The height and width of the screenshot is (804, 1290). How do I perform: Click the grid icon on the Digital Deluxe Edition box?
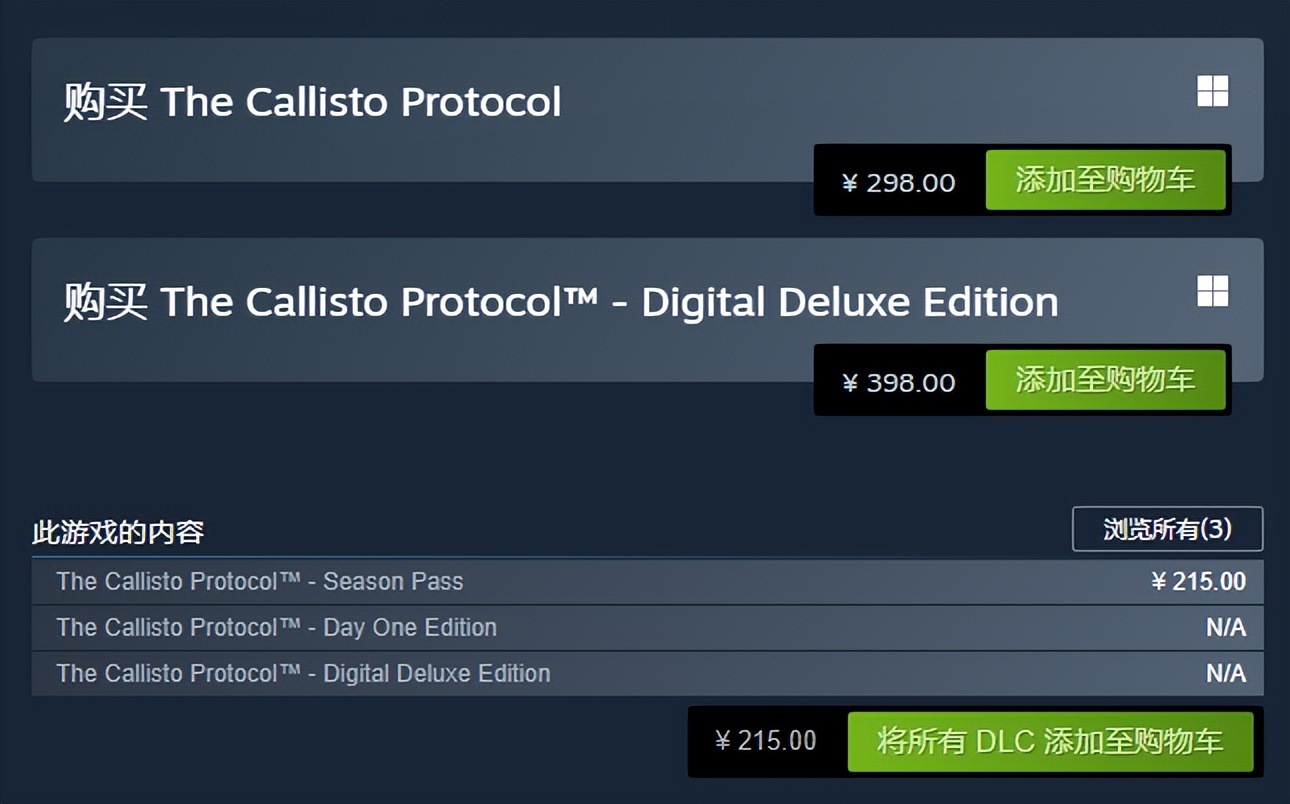pos(1212,291)
